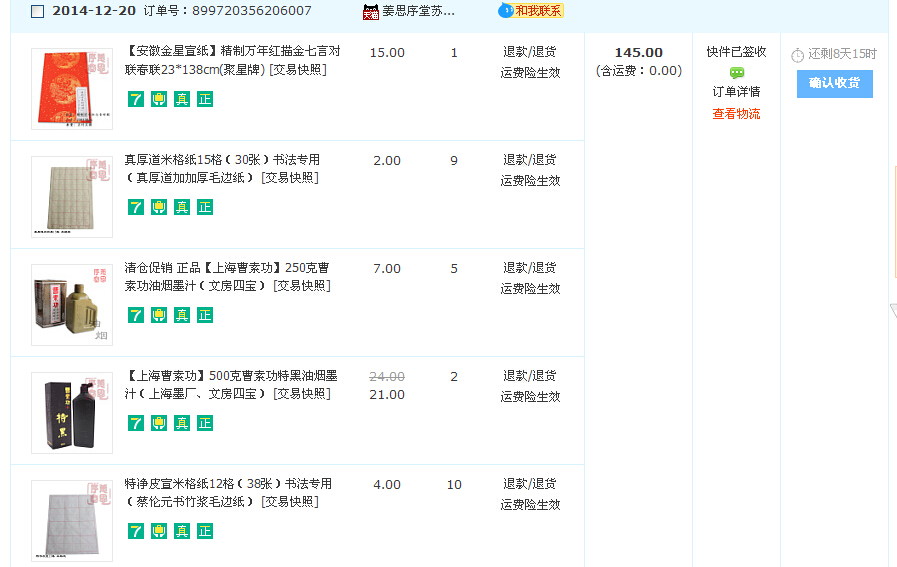Click the arrow at right page edge

tap(892, 312)
